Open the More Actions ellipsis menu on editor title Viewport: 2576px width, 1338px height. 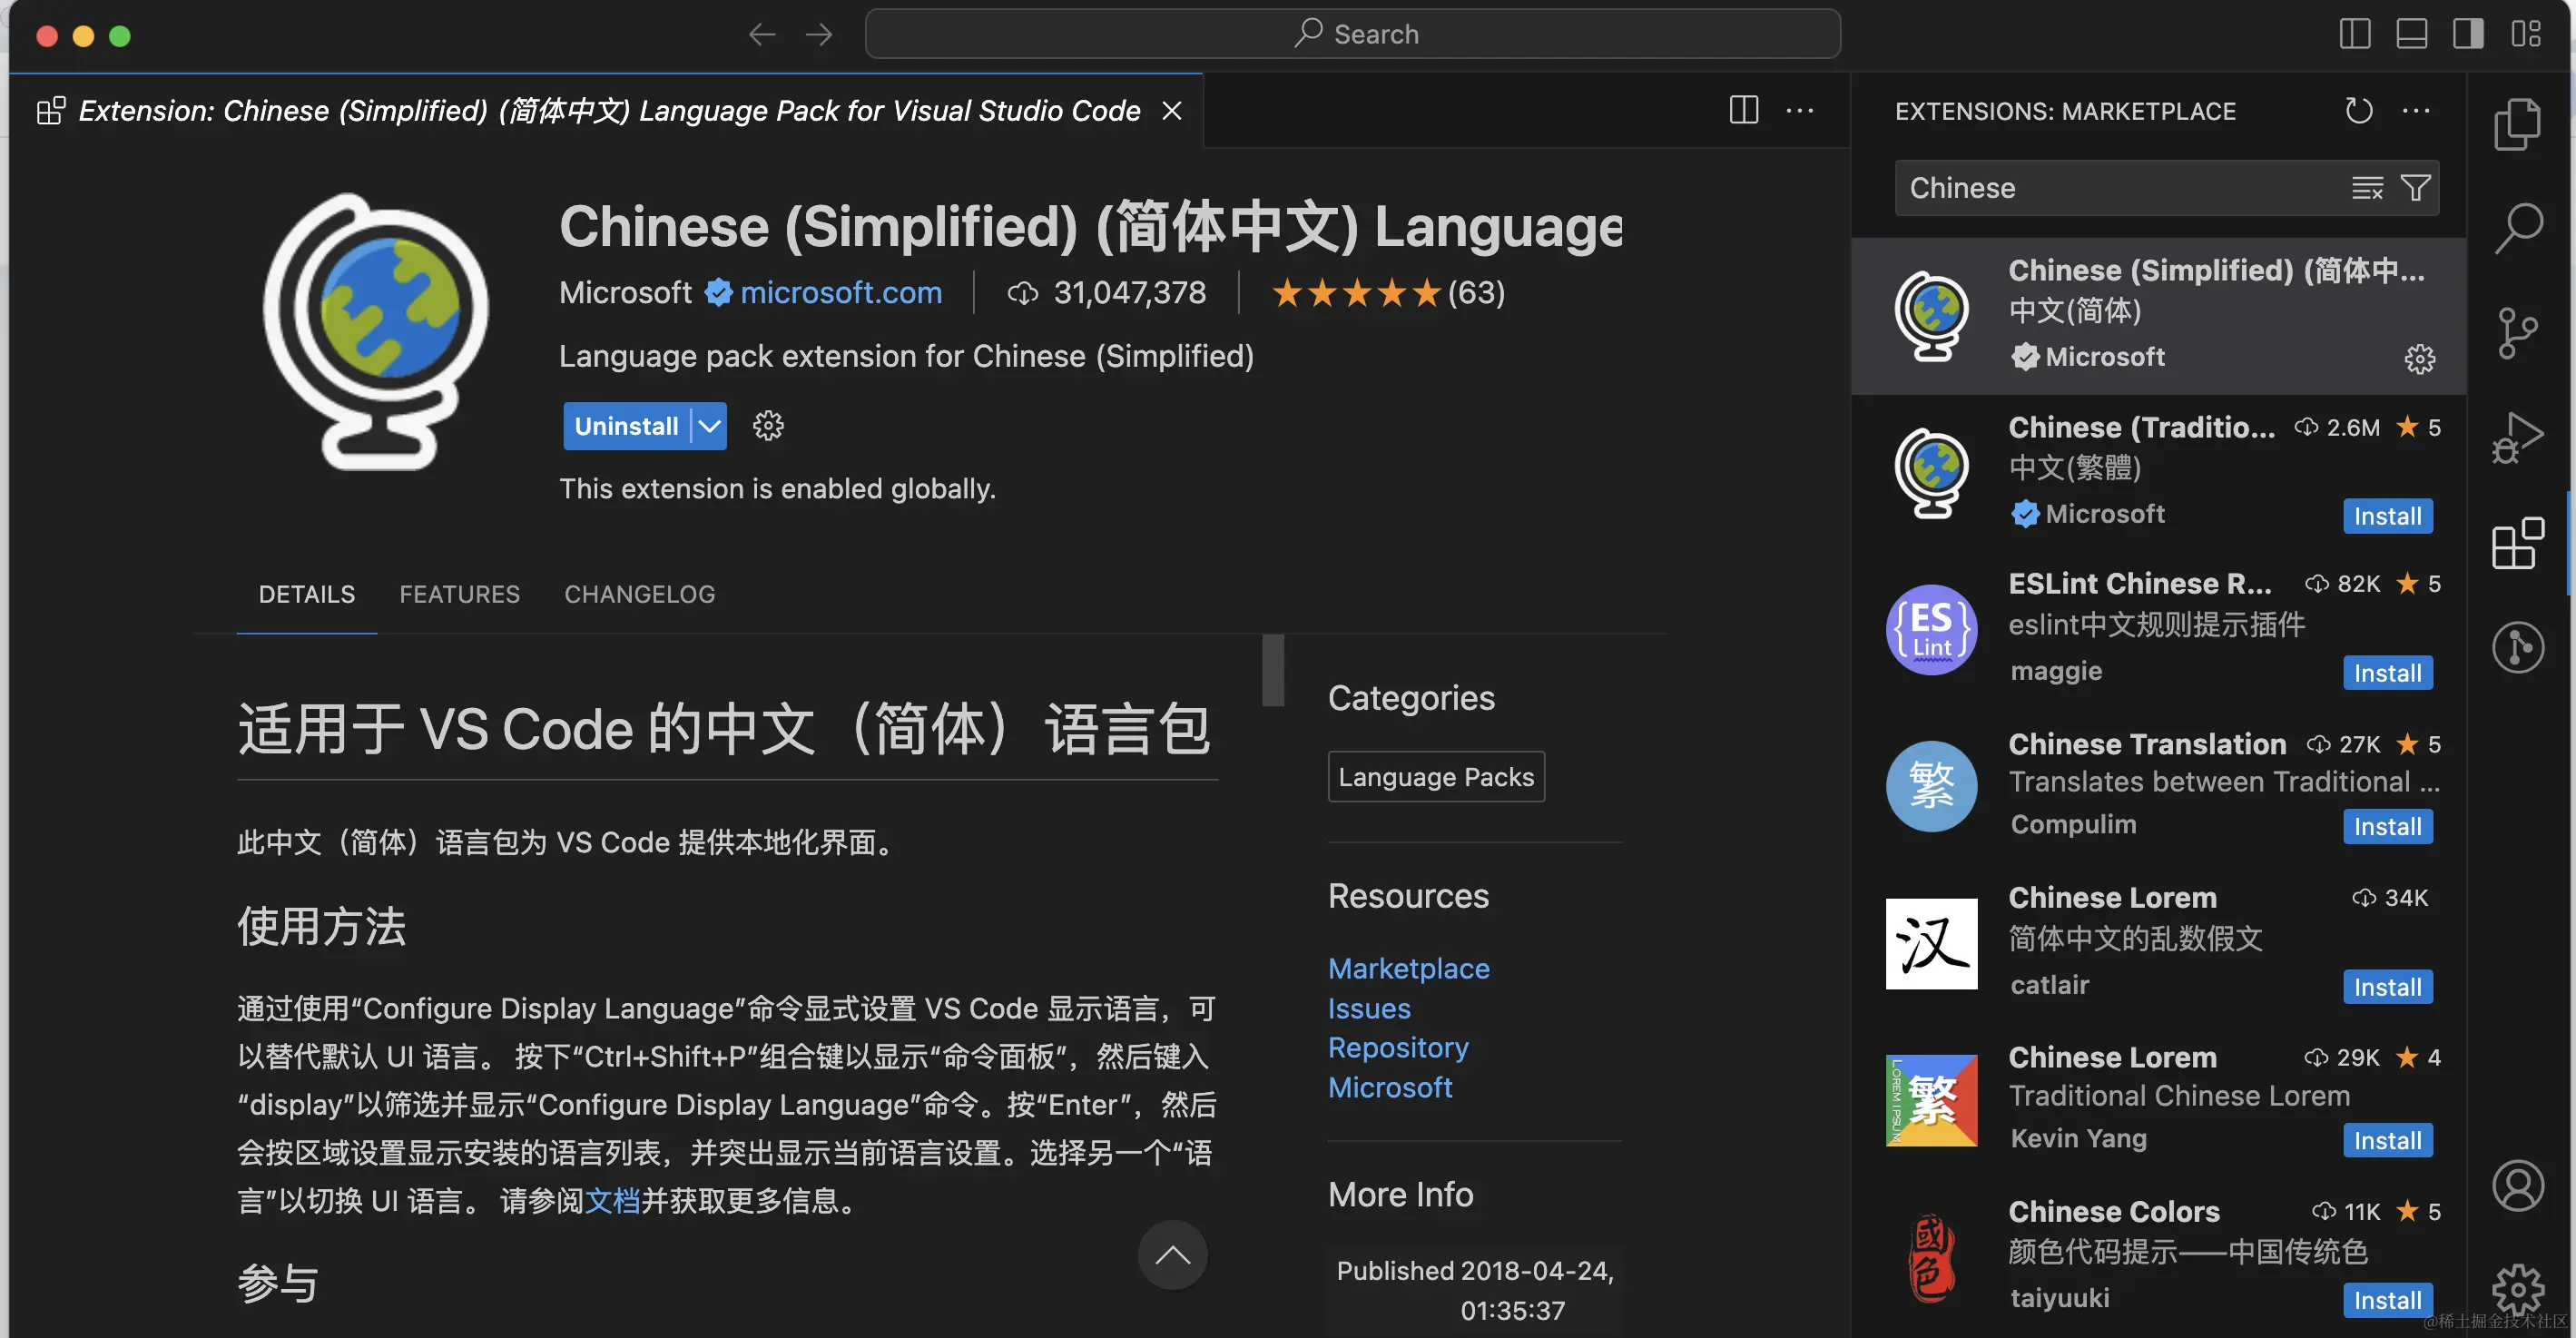1799,110
